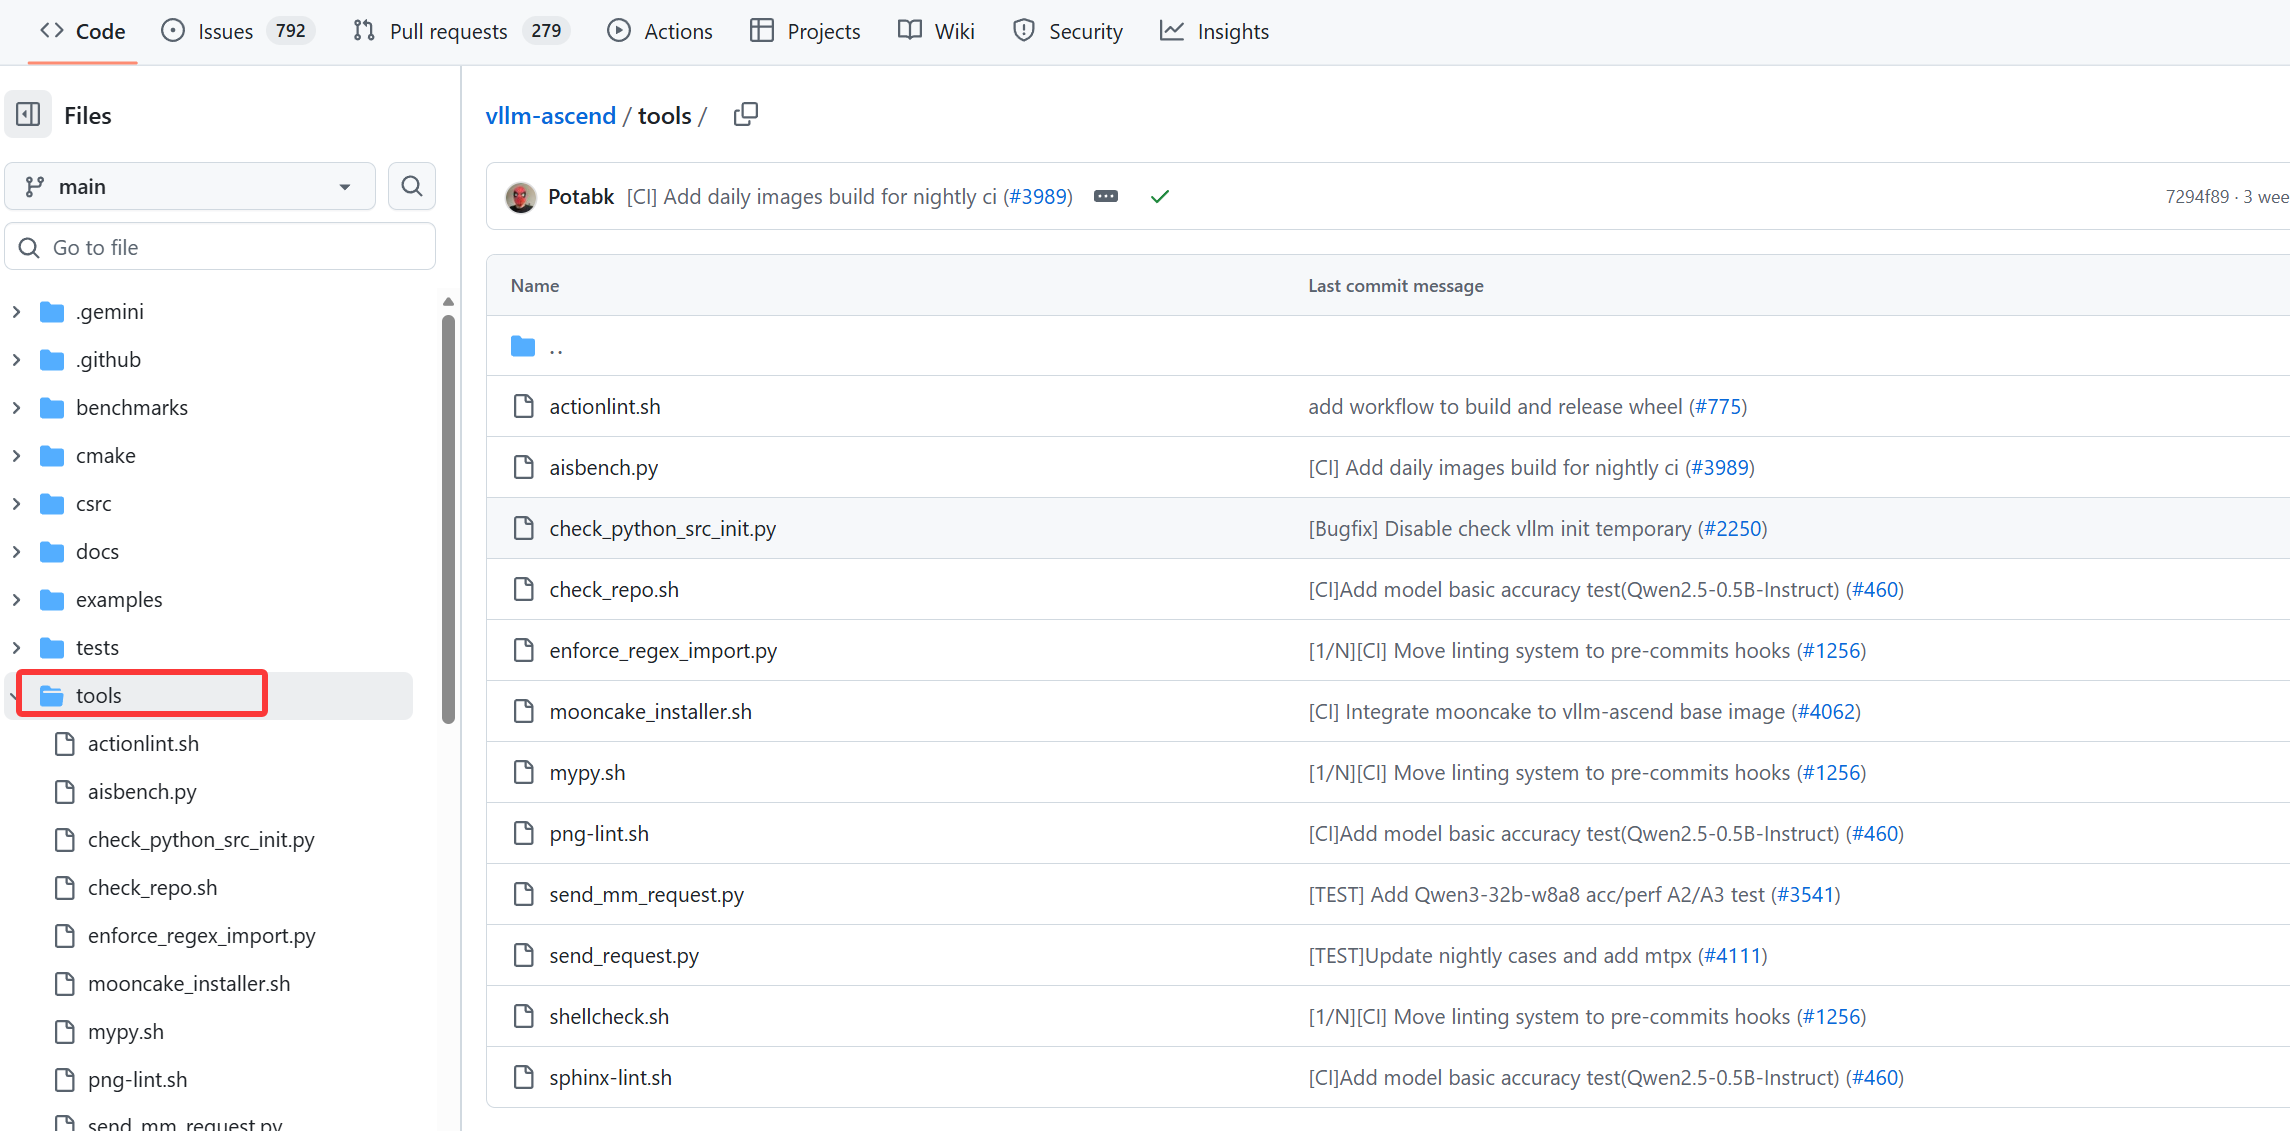Open check_repo.sh file
This screenshot has width=2290, height=1131.
[613, 589]
